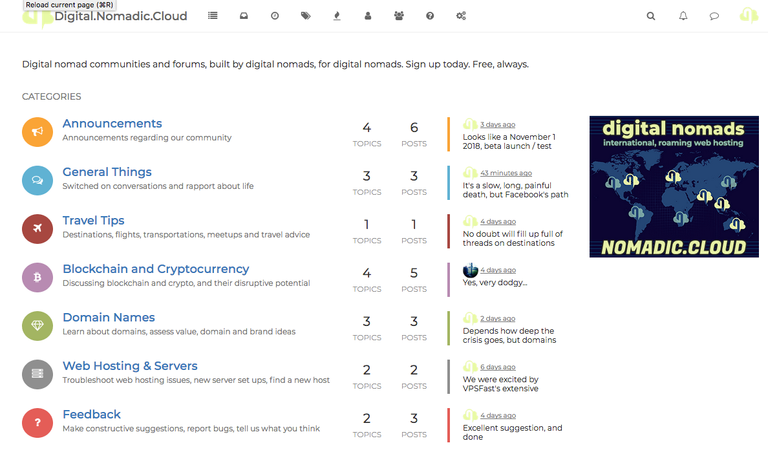This screenshot has height=449, width=768.
Task: Open the Travel Tips category
Action: pos(94,220)
